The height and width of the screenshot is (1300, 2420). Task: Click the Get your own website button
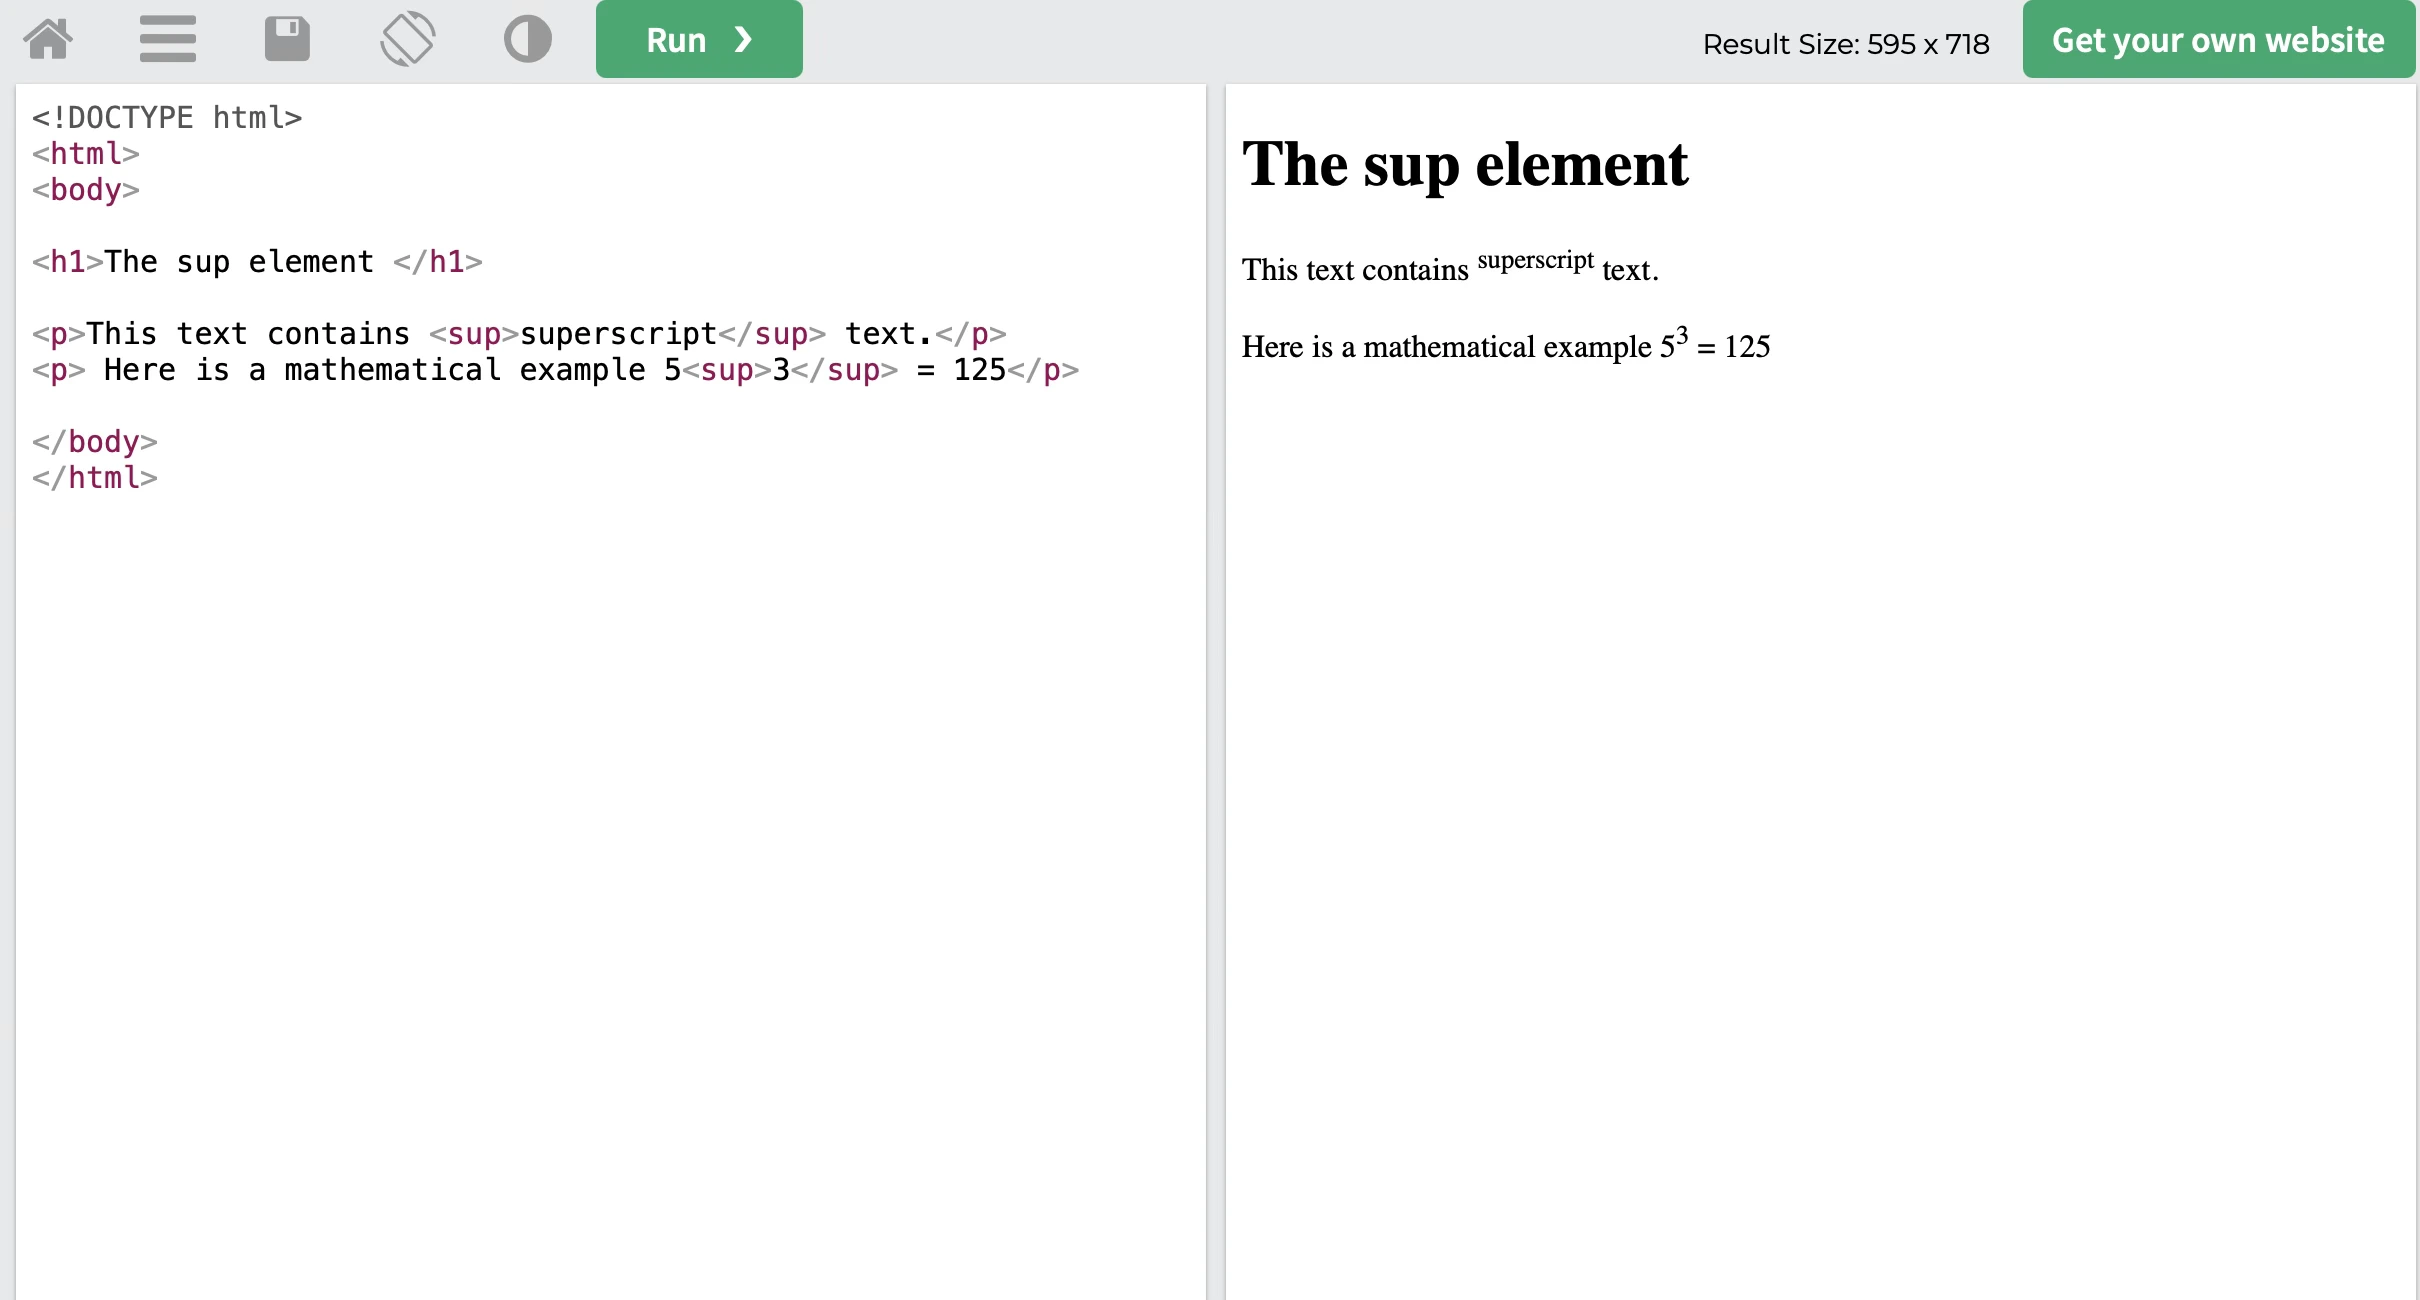(2218, 39)
